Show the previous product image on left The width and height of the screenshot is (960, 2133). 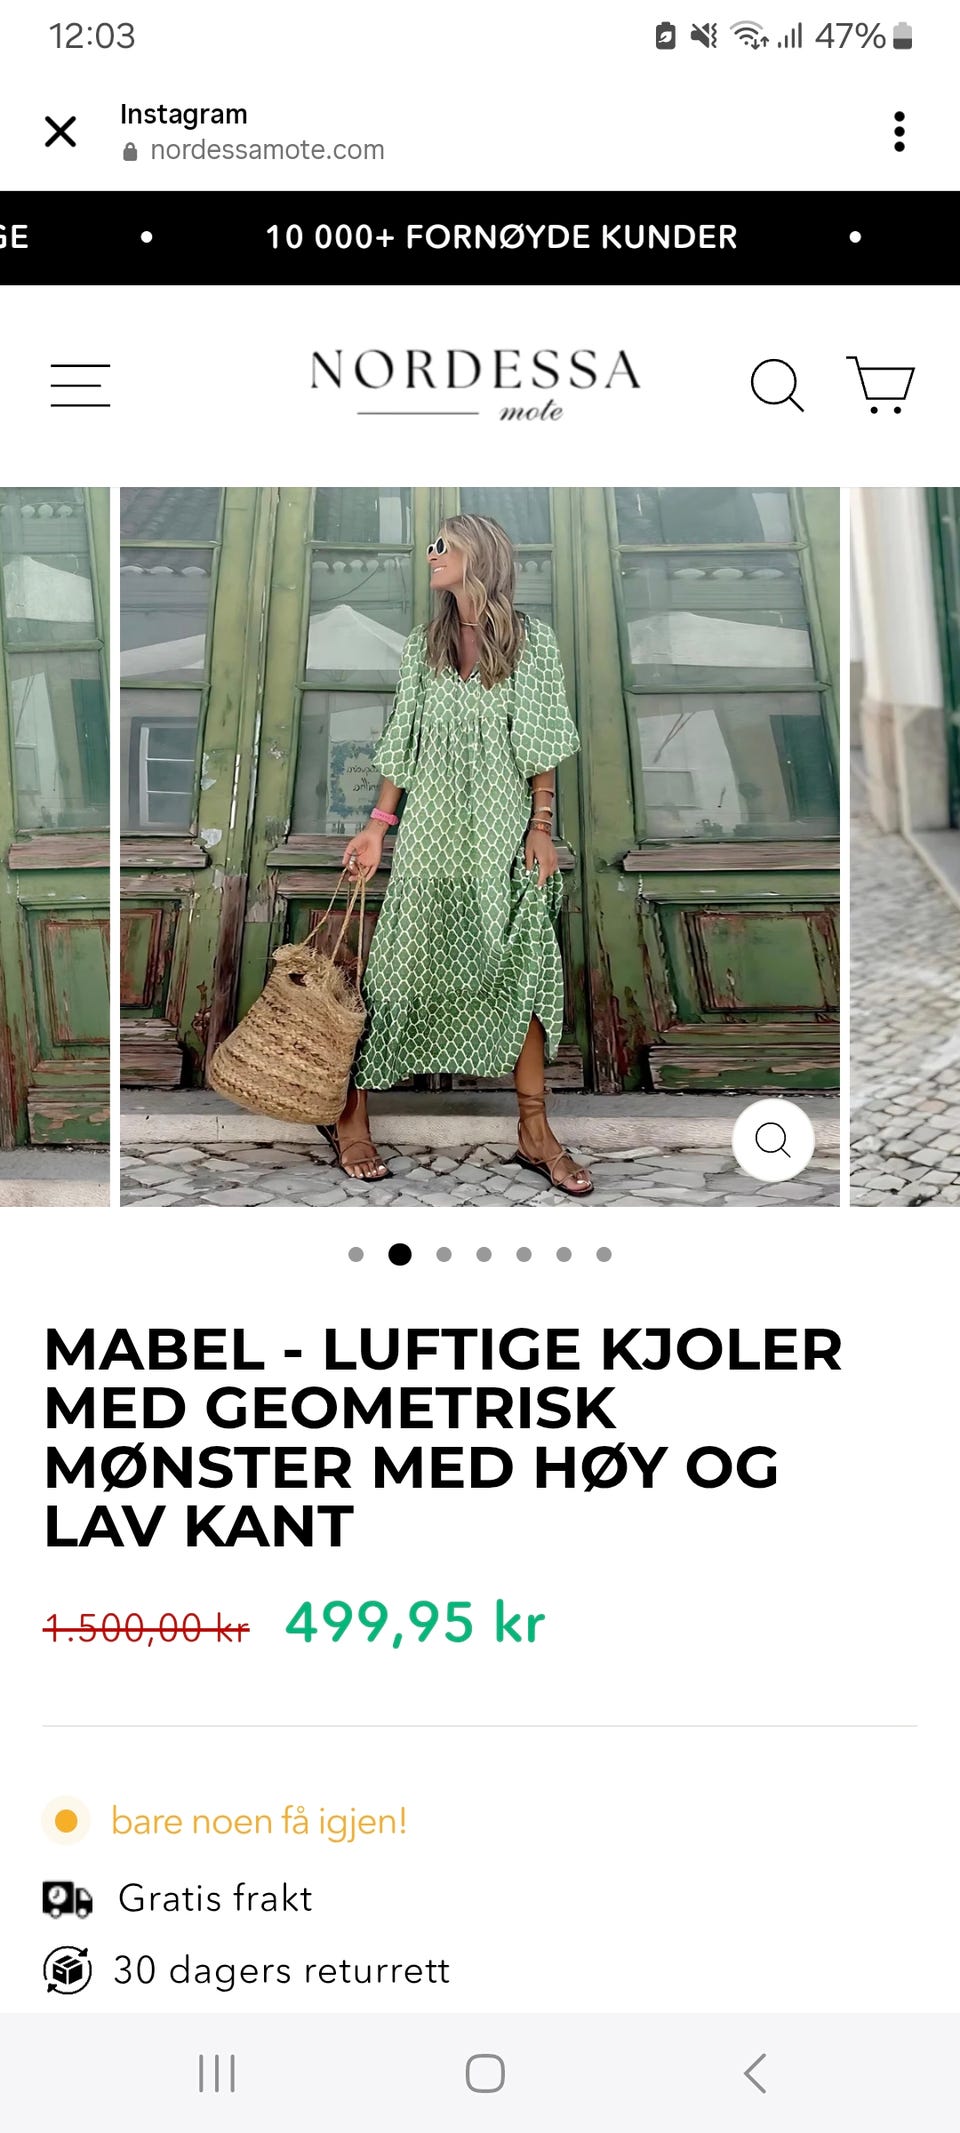click(55, 846)
